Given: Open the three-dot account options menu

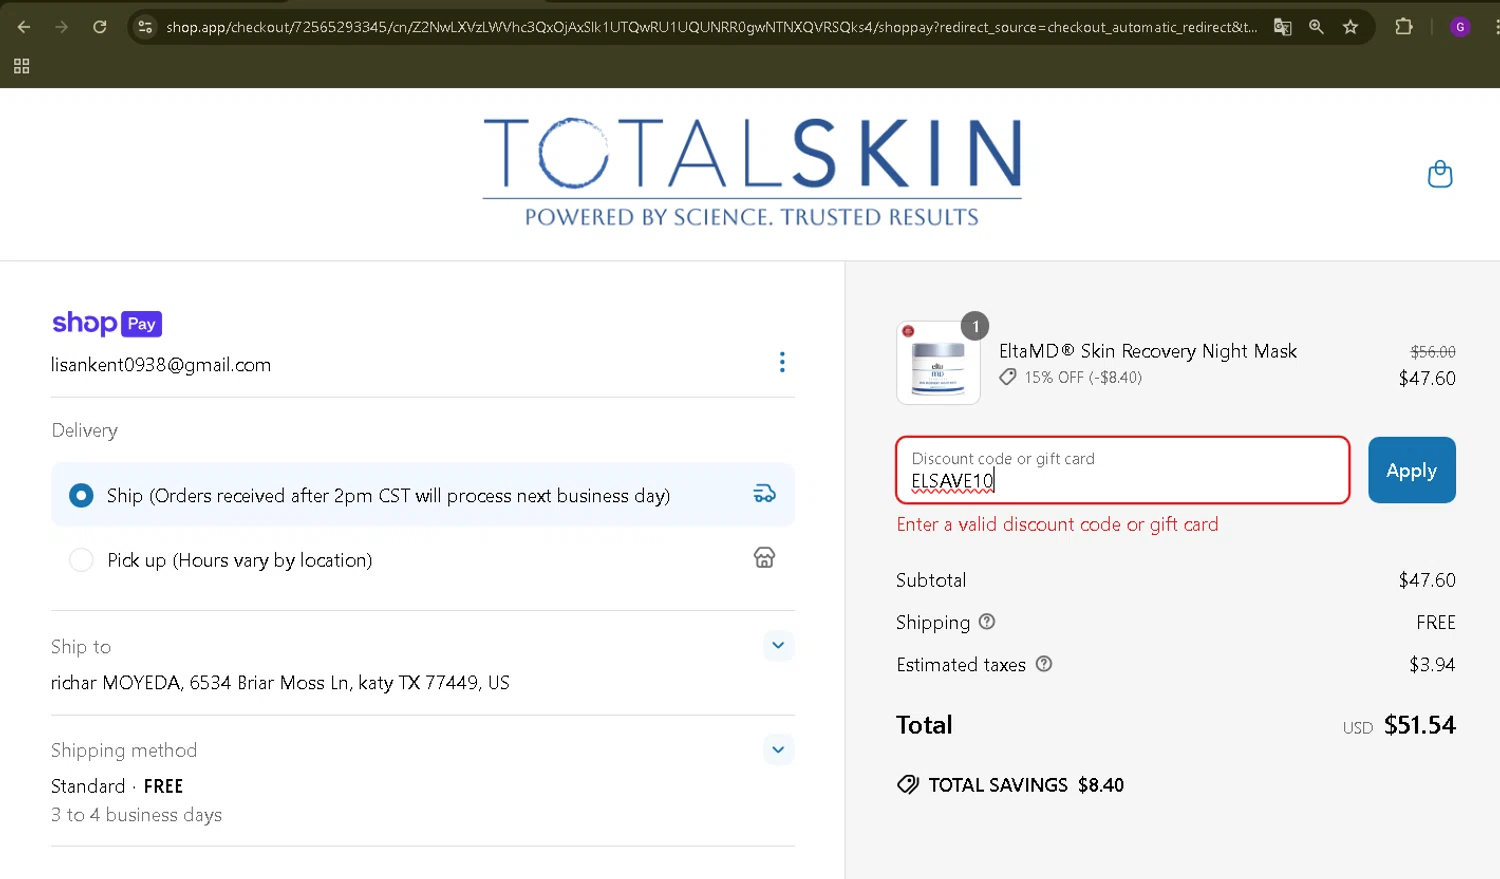Looking at the screenshot, I should tap(782, 362).
